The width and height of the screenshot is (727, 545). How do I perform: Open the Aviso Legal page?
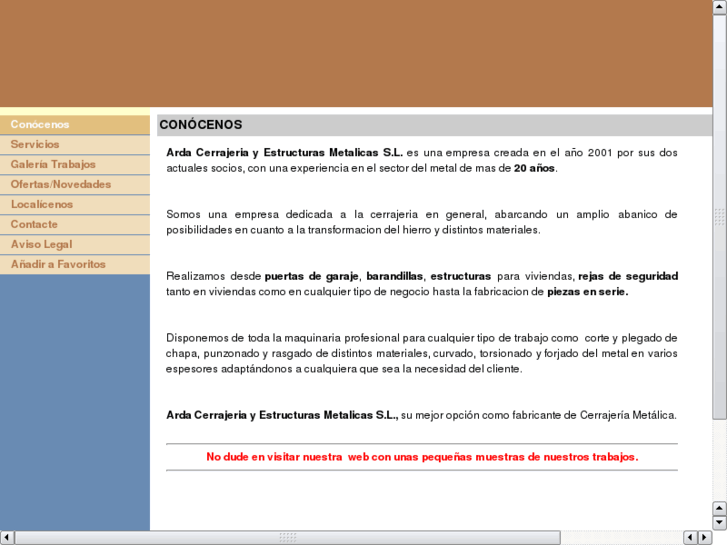(75, 244)
